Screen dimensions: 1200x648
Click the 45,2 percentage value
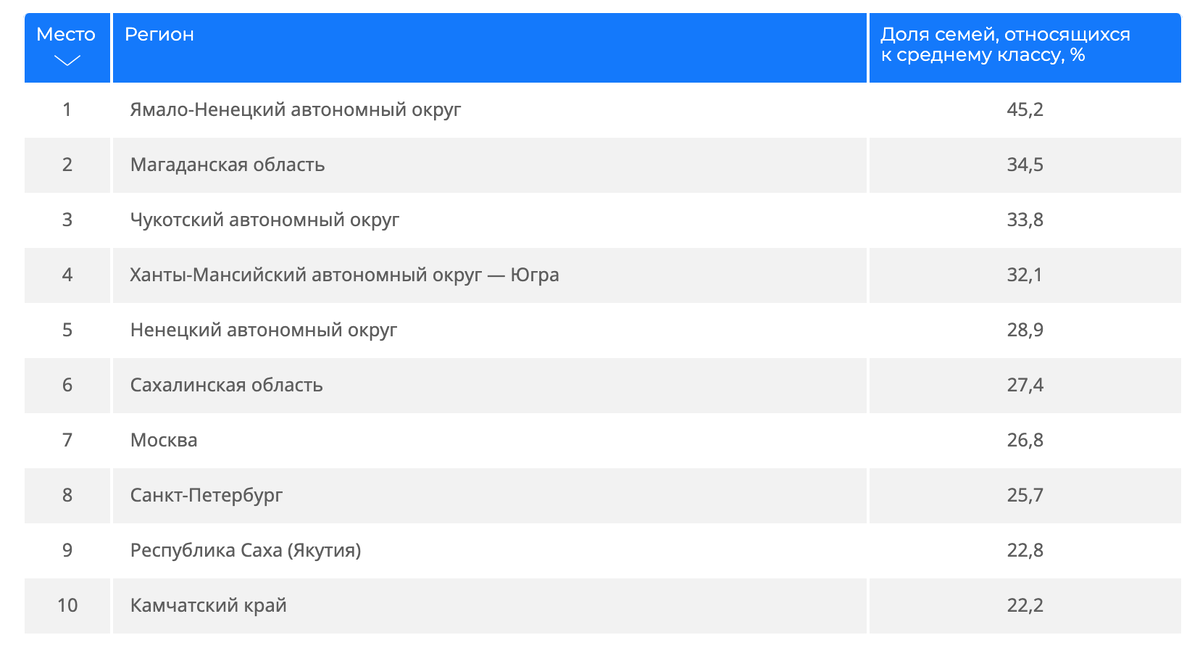[x=1025, y=110]
